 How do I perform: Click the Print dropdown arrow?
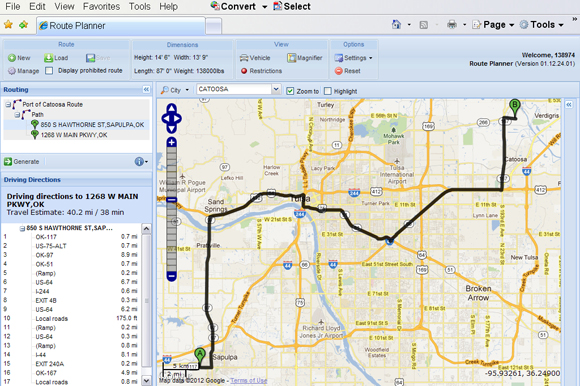coord(464,25)
